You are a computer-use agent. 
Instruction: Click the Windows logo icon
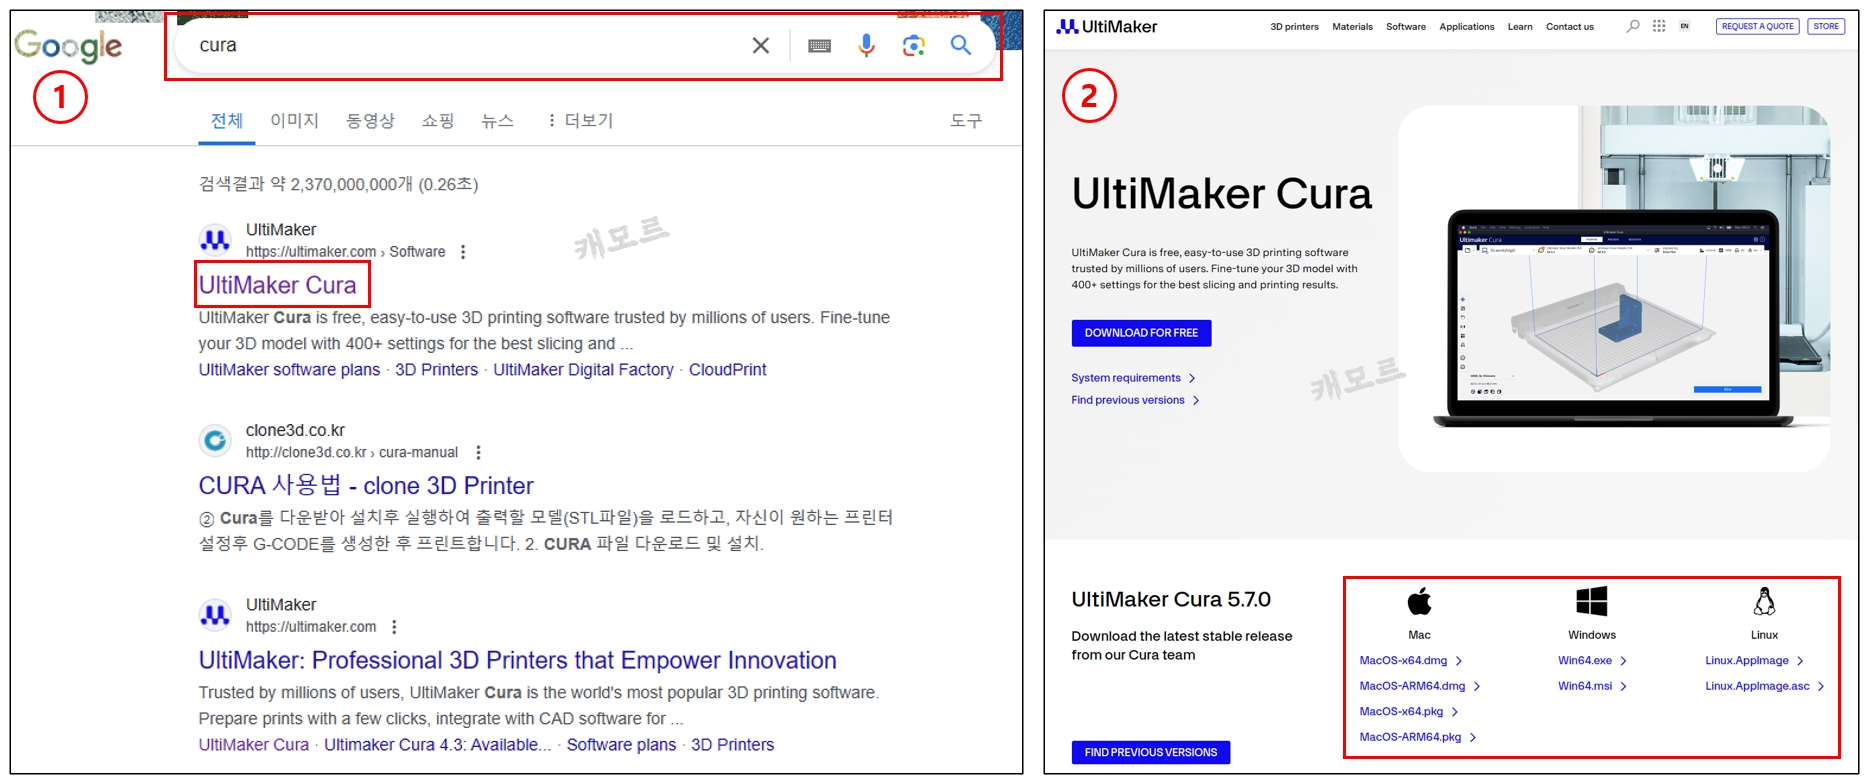pos(1591,601)
